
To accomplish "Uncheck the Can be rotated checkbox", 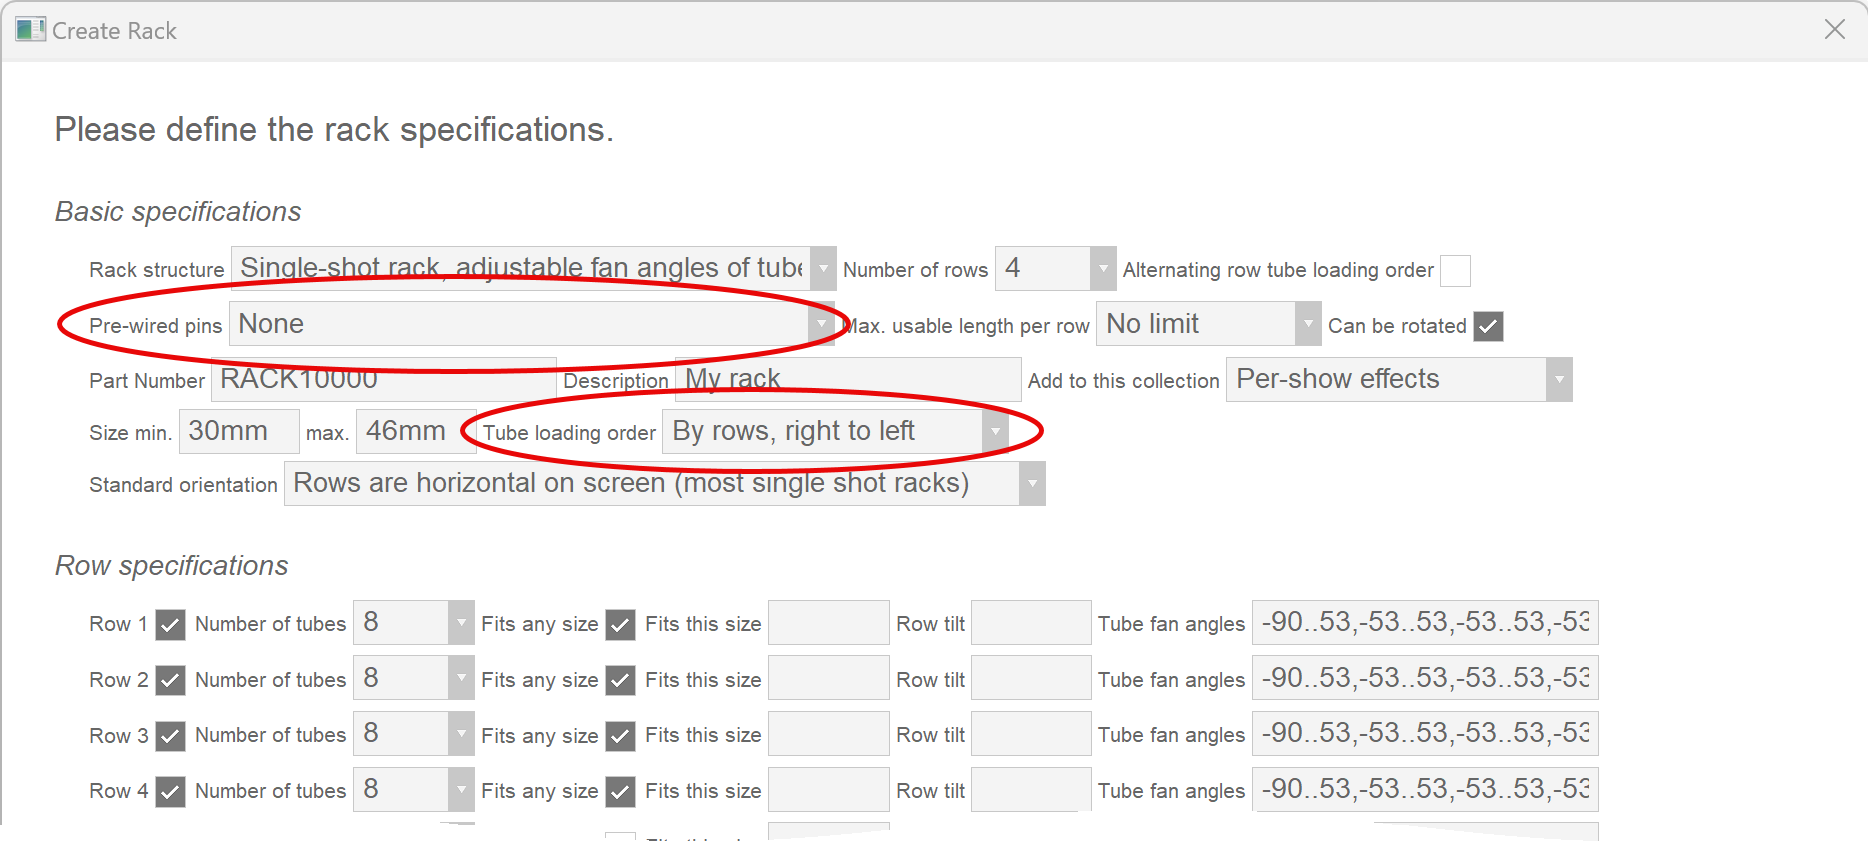I will click(1488, 326).
